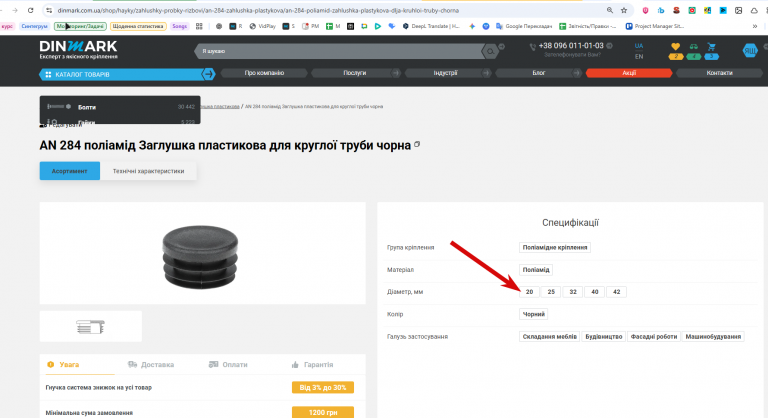Switch to 'Технічні характеристики' tab
The image size is (768, 418).
[148, 171]
